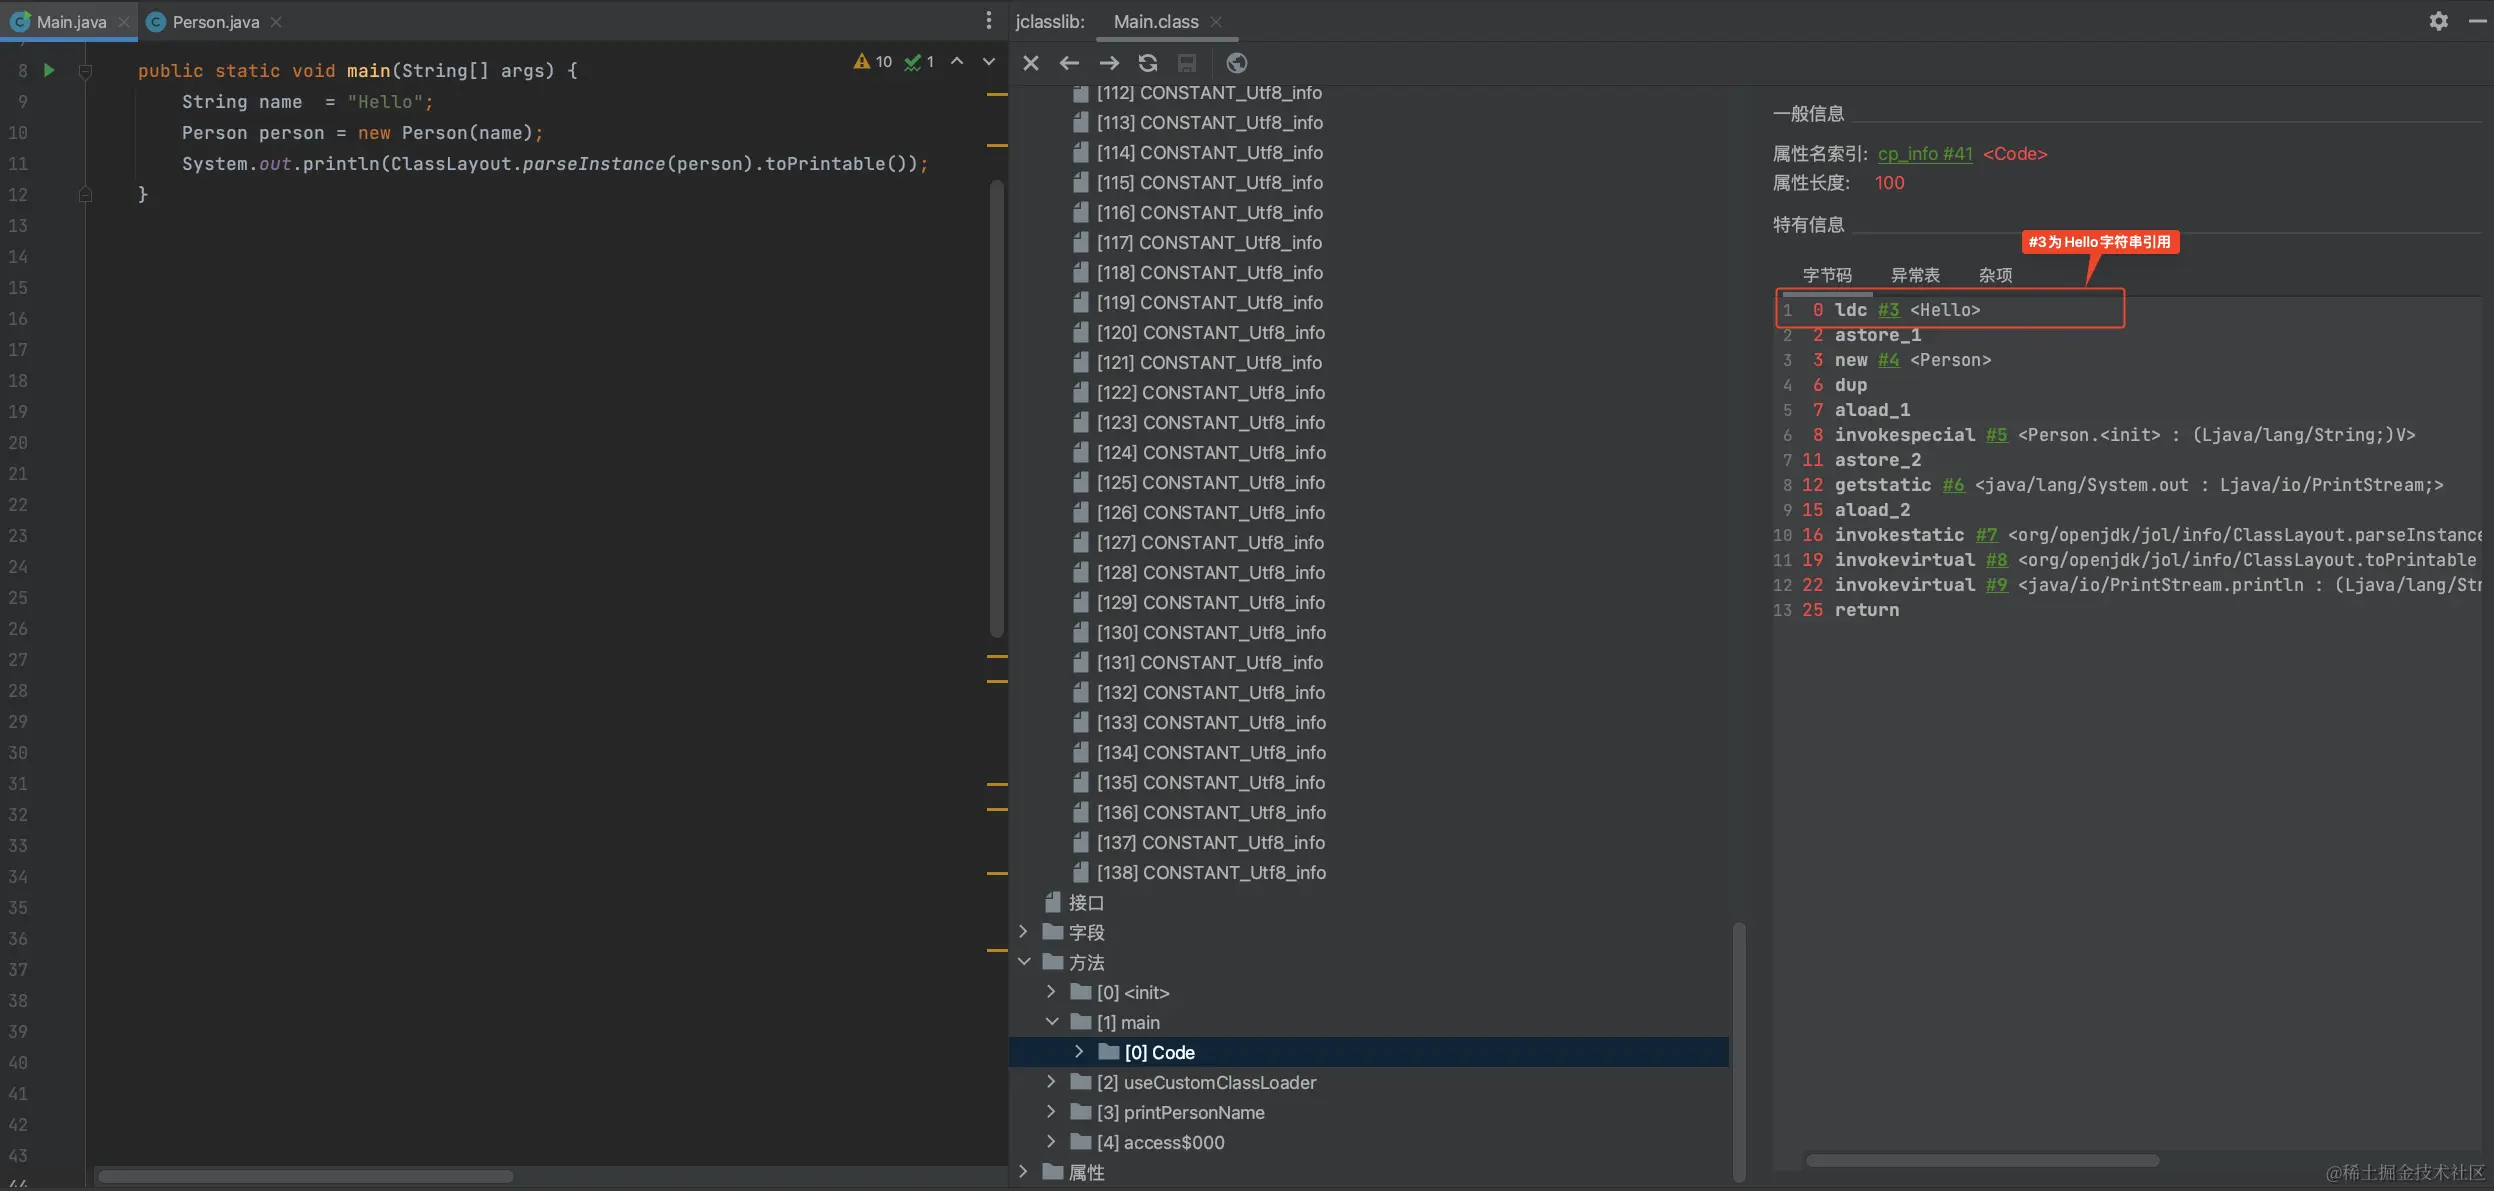Screen dimensions: 2494x1191
Task: Open the globe web browser icon
Action: 1237,63
